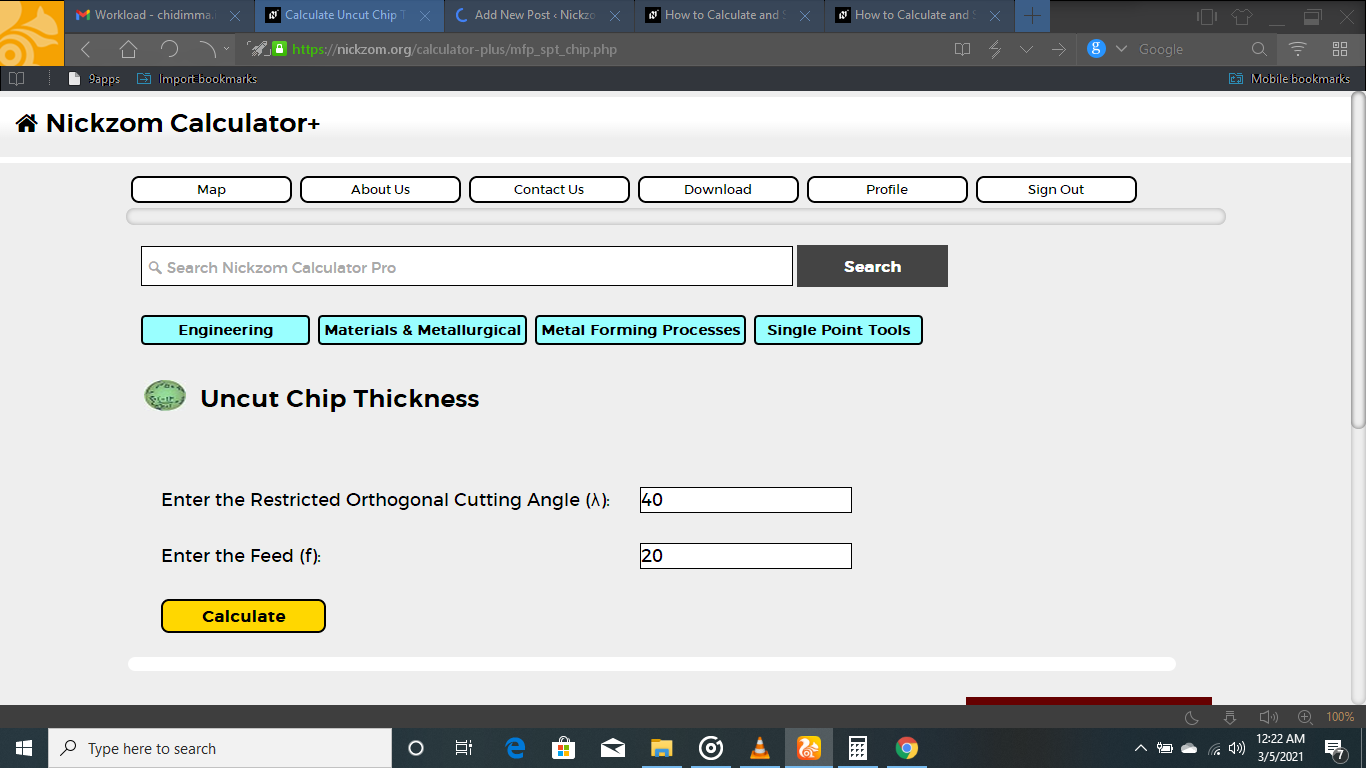Image resolution: width=1366 pixels, height=768 pixels.
Task: Click the zoom magnifier in status bar
Action: click(1305, 717)
